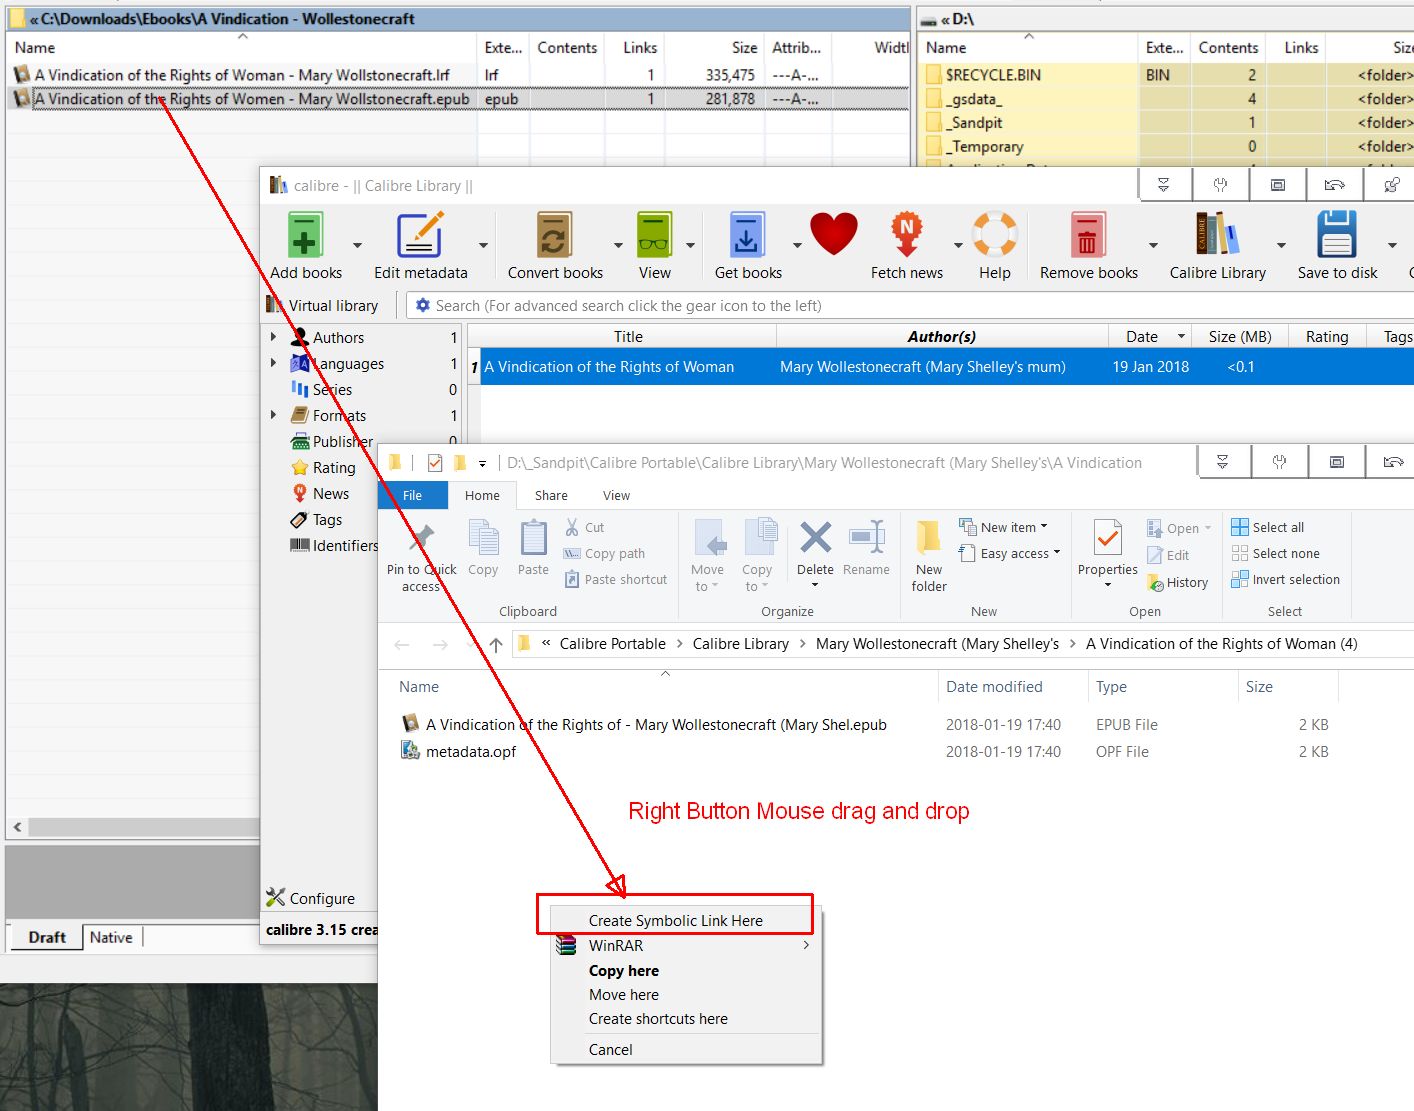Click Paste shortcut in the ribbon

coord(615,579)
